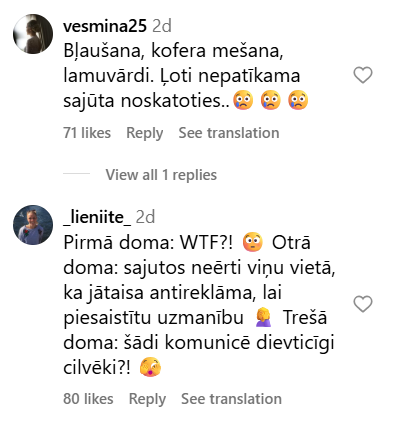Like _lieniite_'s comment with the heart icon
The height and width of the screenshot is (426, 393).
[x=363, y=304]
